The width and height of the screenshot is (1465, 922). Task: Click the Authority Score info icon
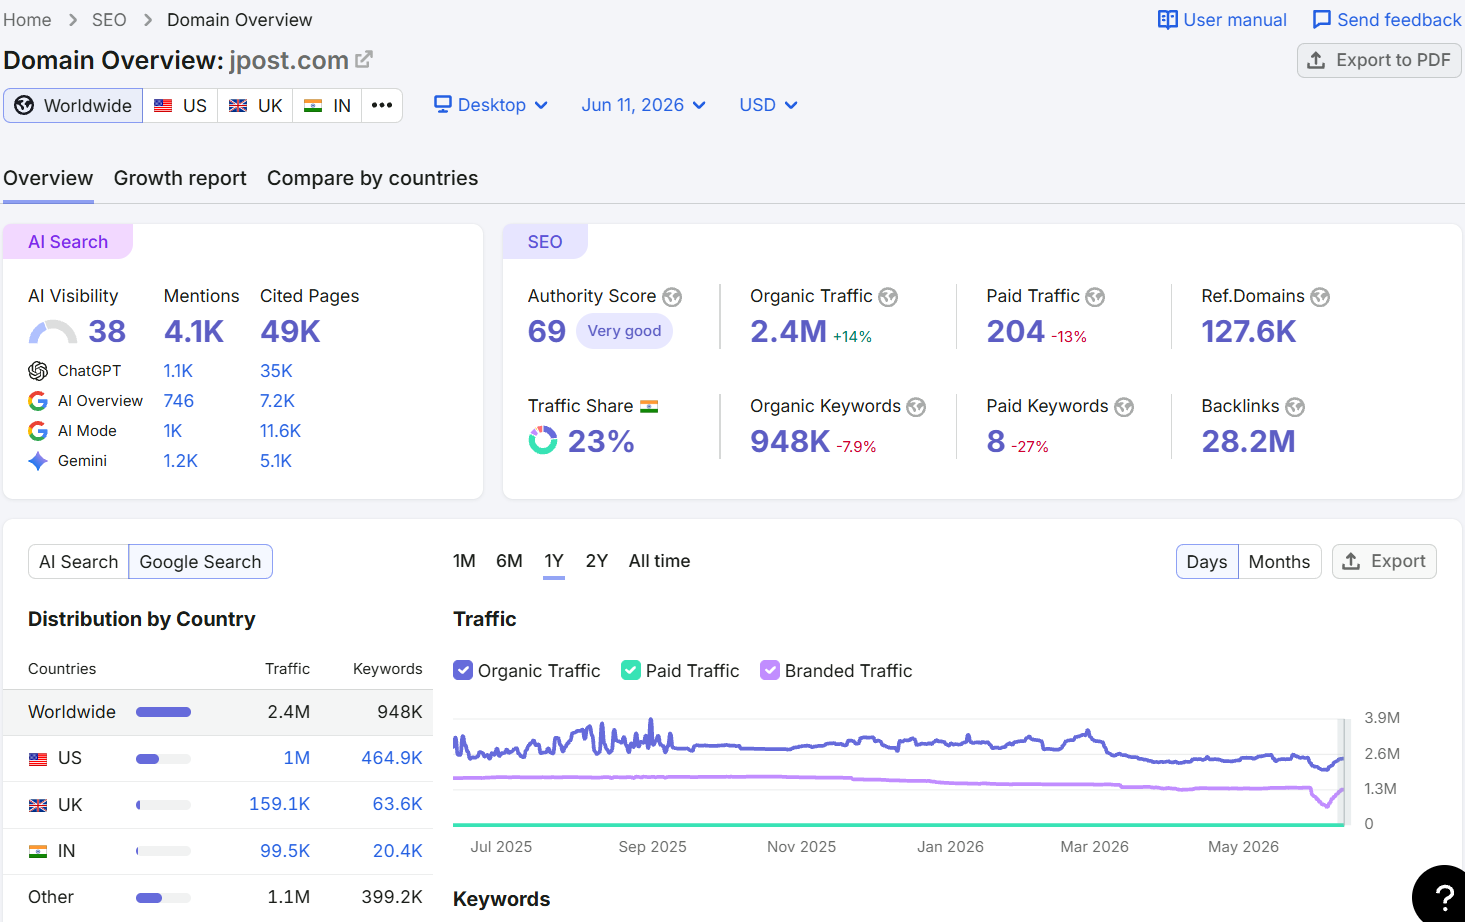click(x=672, y=297)
